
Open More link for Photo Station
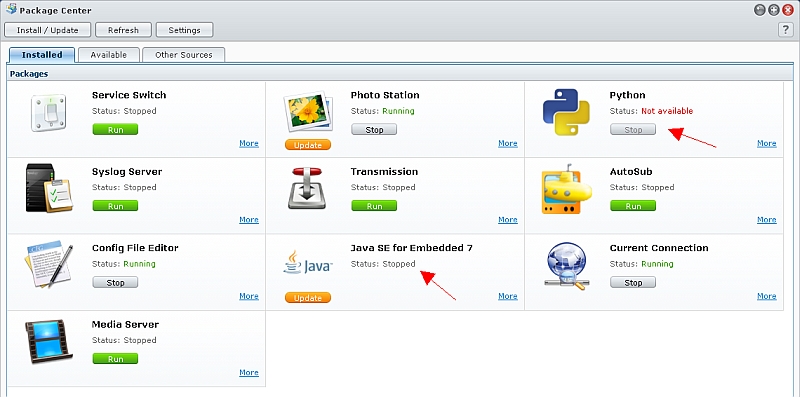pos(508,143)
